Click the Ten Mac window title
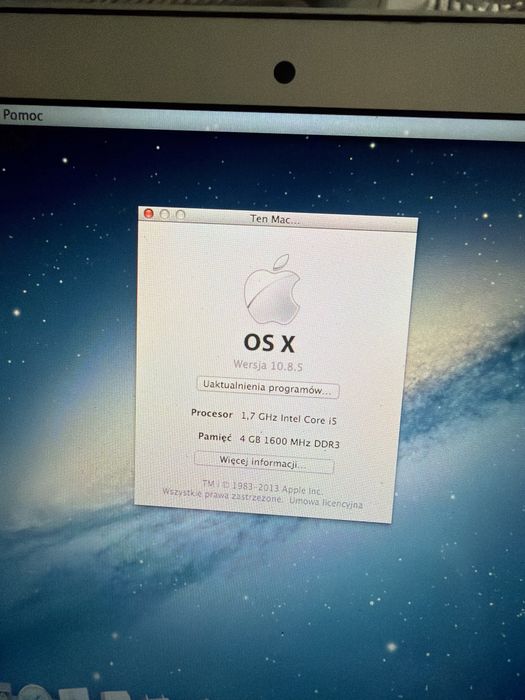 275,219
